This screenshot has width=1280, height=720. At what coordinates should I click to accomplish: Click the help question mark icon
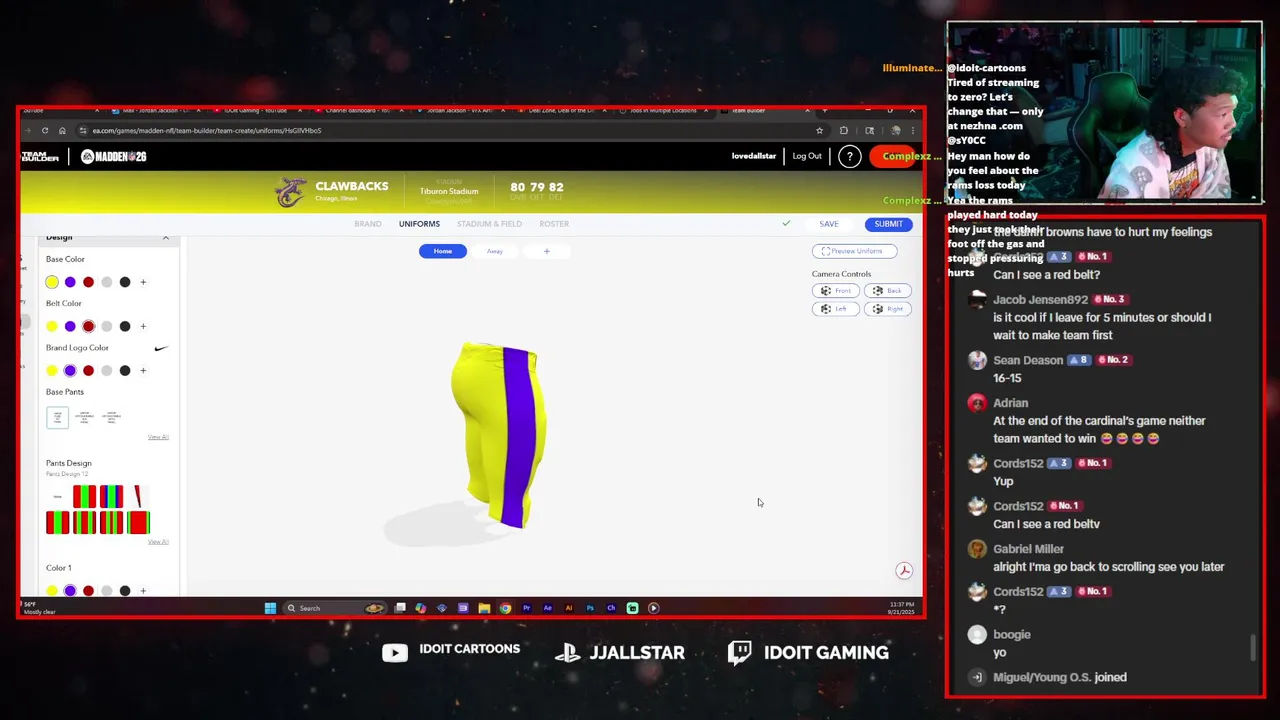point(849,156)
